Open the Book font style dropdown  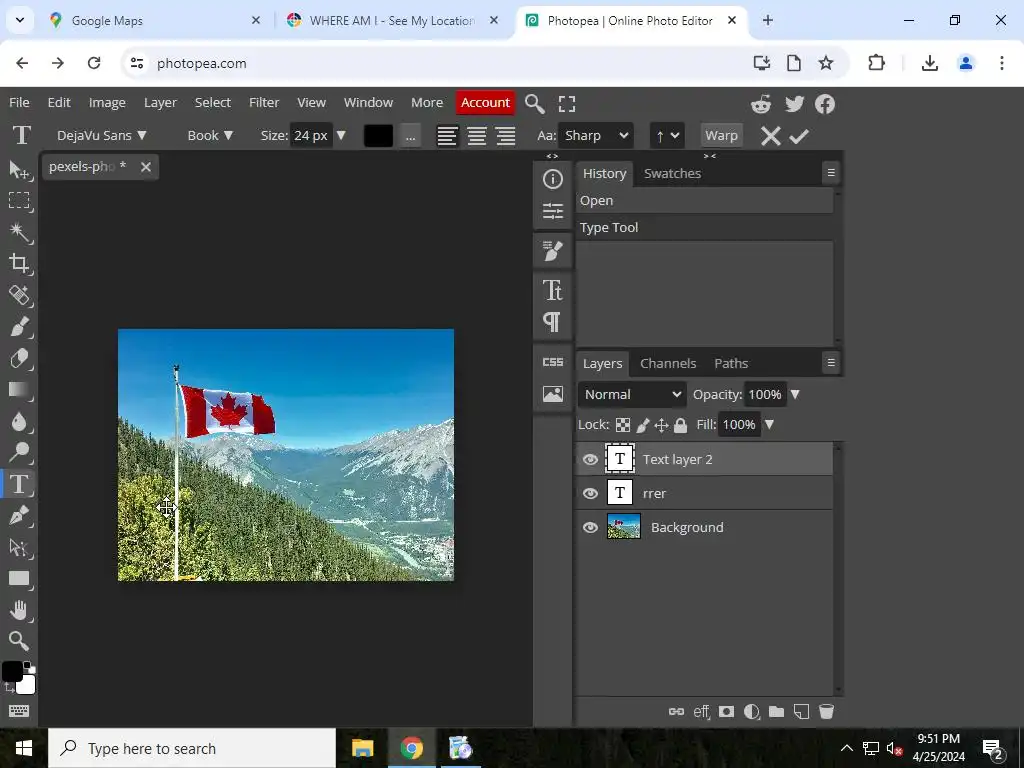click(210, 136)
